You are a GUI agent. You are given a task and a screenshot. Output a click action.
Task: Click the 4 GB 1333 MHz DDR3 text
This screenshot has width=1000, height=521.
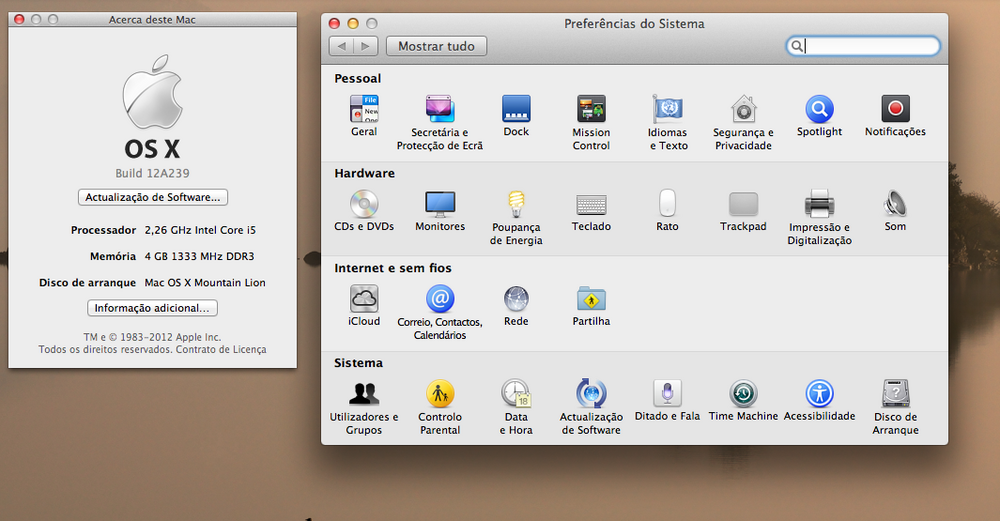[x=199, y=256]
